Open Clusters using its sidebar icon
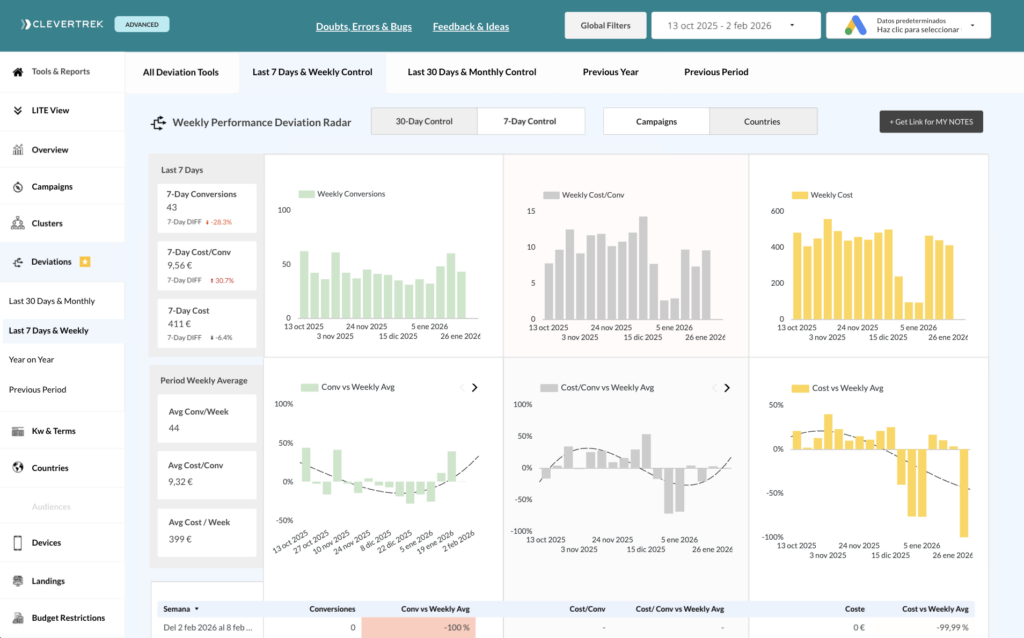 point(18,224)
